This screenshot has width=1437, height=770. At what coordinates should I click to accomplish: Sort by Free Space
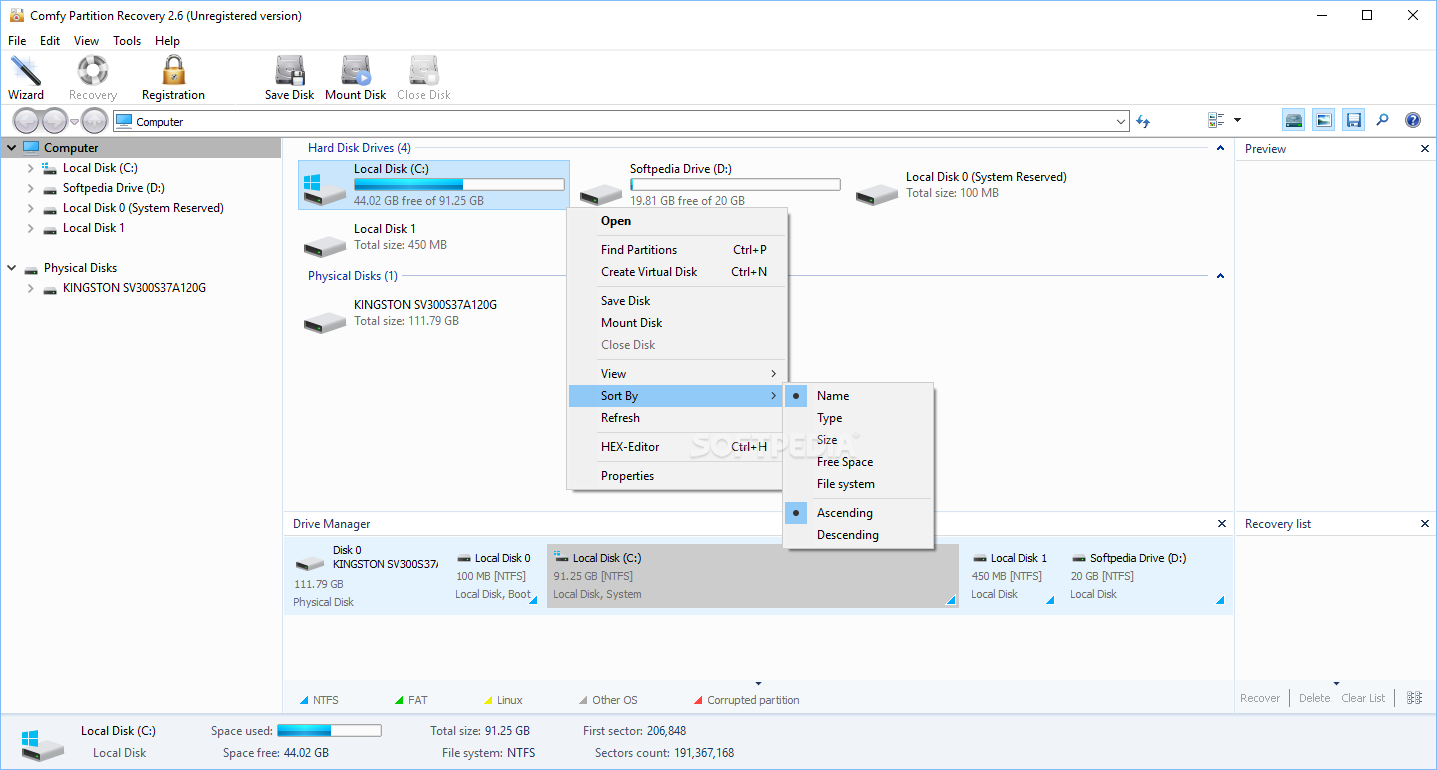[x=859, y=462]
